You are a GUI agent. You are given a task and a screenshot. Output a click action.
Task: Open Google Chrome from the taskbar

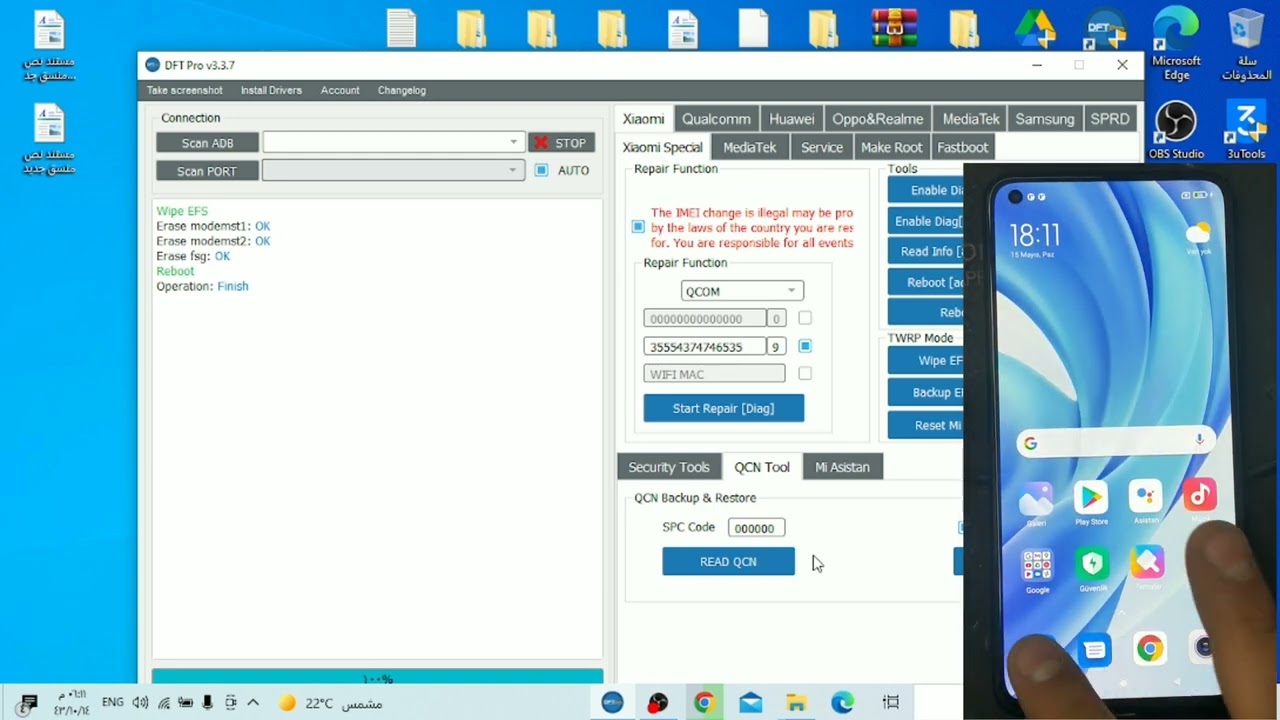click(704, 703)
